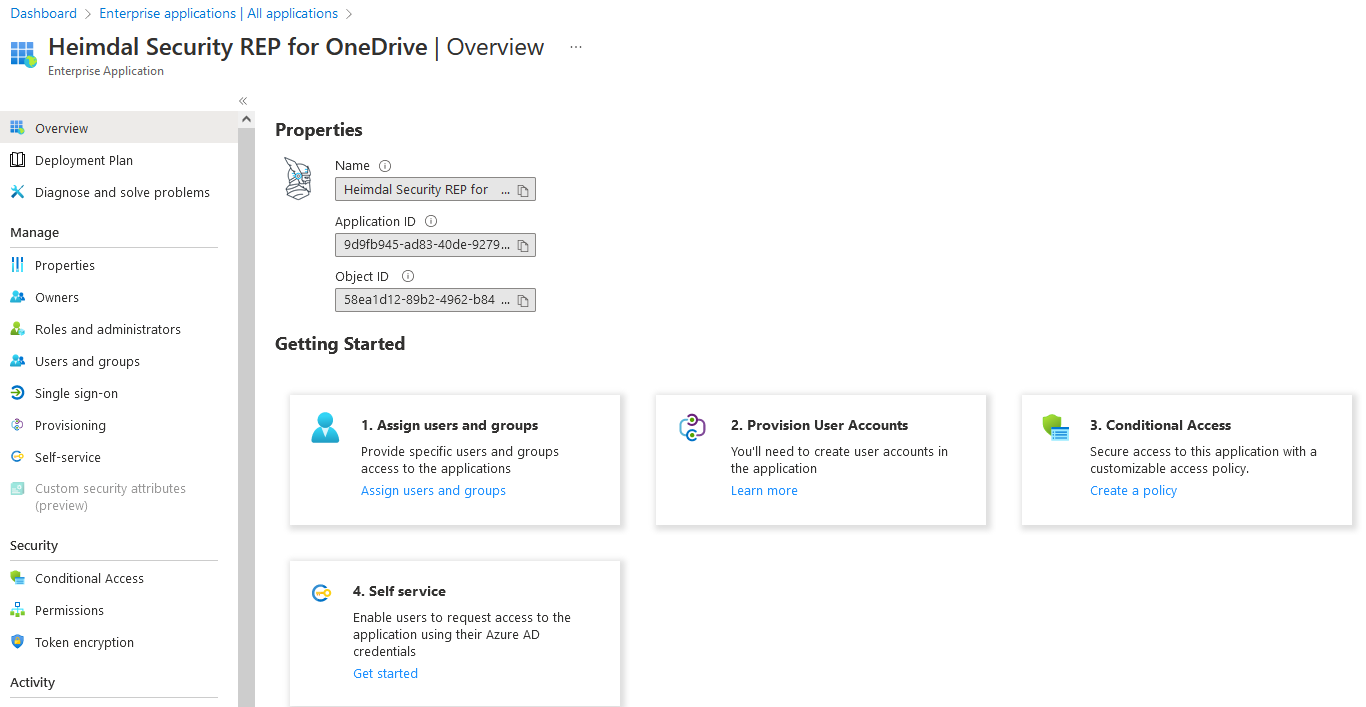The image size is (1366, 707).
Task: Open the ellipsis more options menu
Action: (576, 47)
